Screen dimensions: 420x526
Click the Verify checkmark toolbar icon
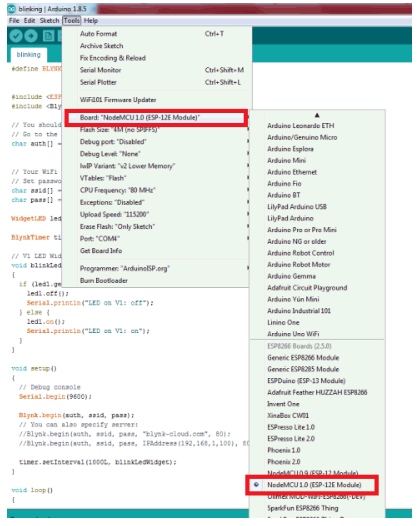(16, 36)
